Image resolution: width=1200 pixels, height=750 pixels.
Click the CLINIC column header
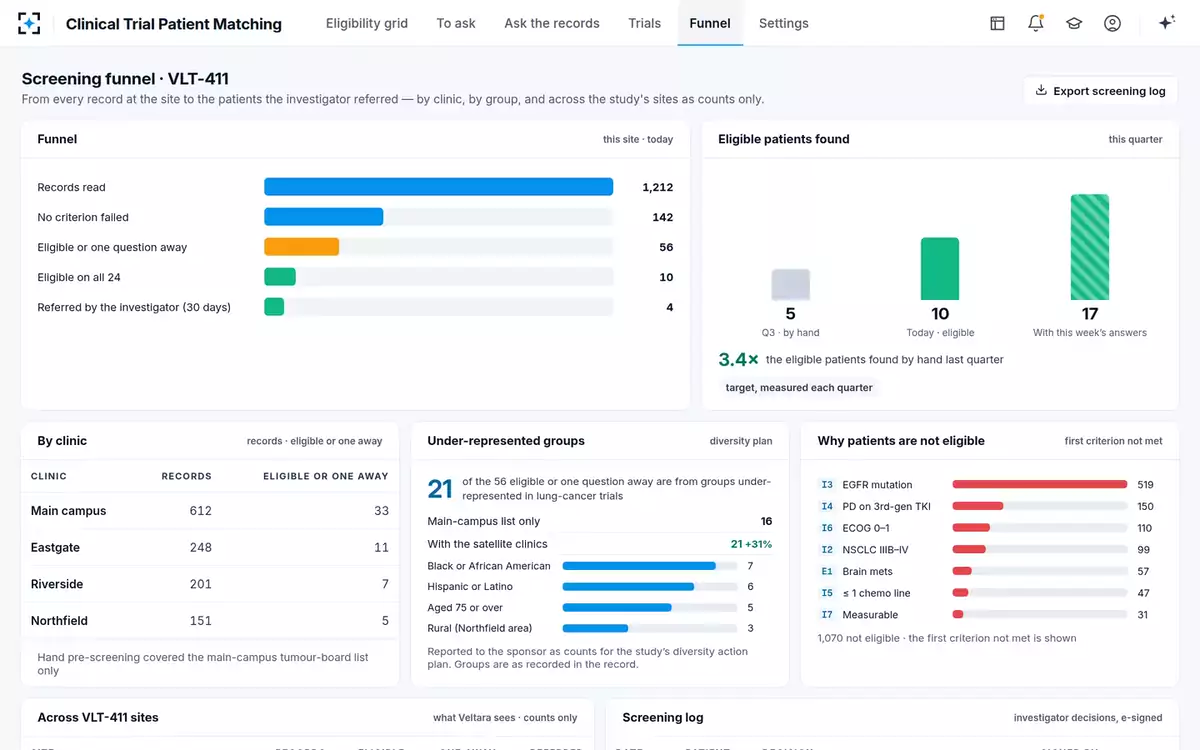(x=49, y=476)
